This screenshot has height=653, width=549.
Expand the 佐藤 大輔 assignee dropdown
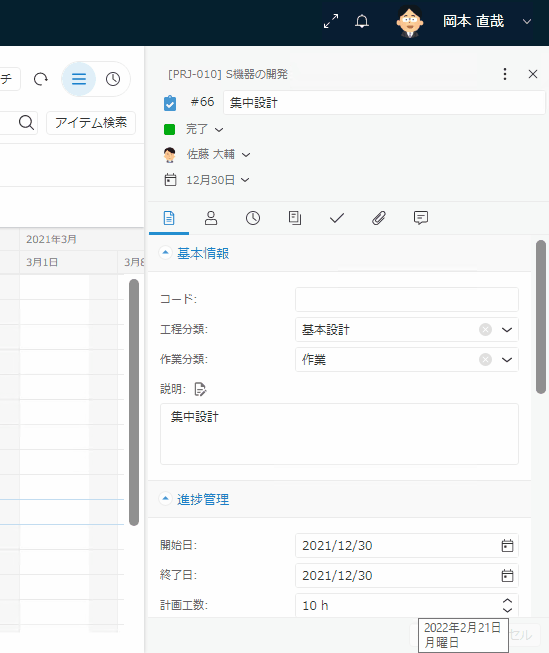click(218, 155)
